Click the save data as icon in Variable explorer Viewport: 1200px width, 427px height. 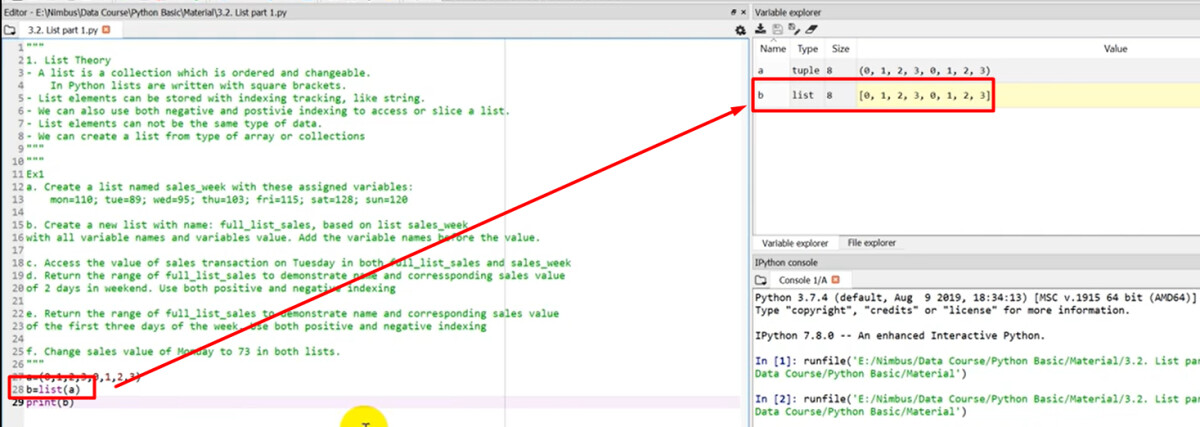[792, 30]
